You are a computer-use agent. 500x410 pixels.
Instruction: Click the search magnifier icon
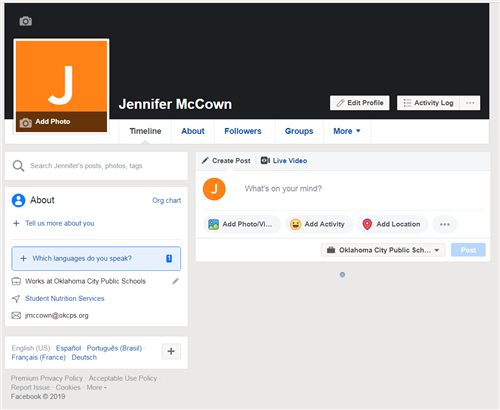(x=18, y=166)
